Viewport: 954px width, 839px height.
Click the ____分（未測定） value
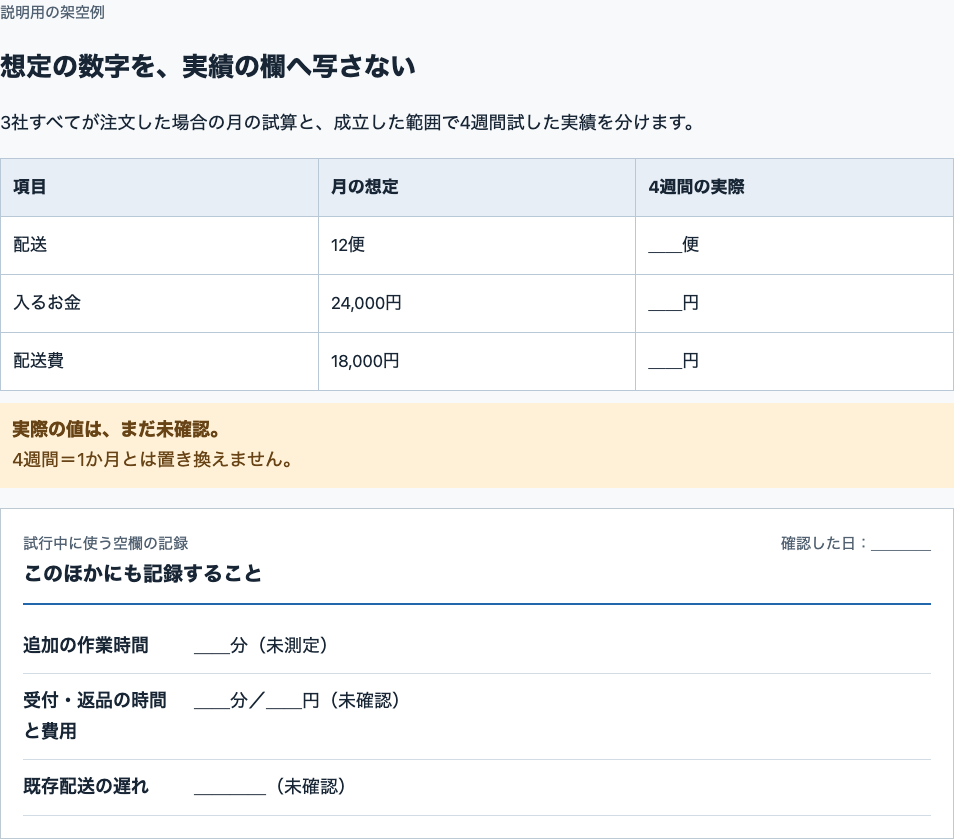262,645
